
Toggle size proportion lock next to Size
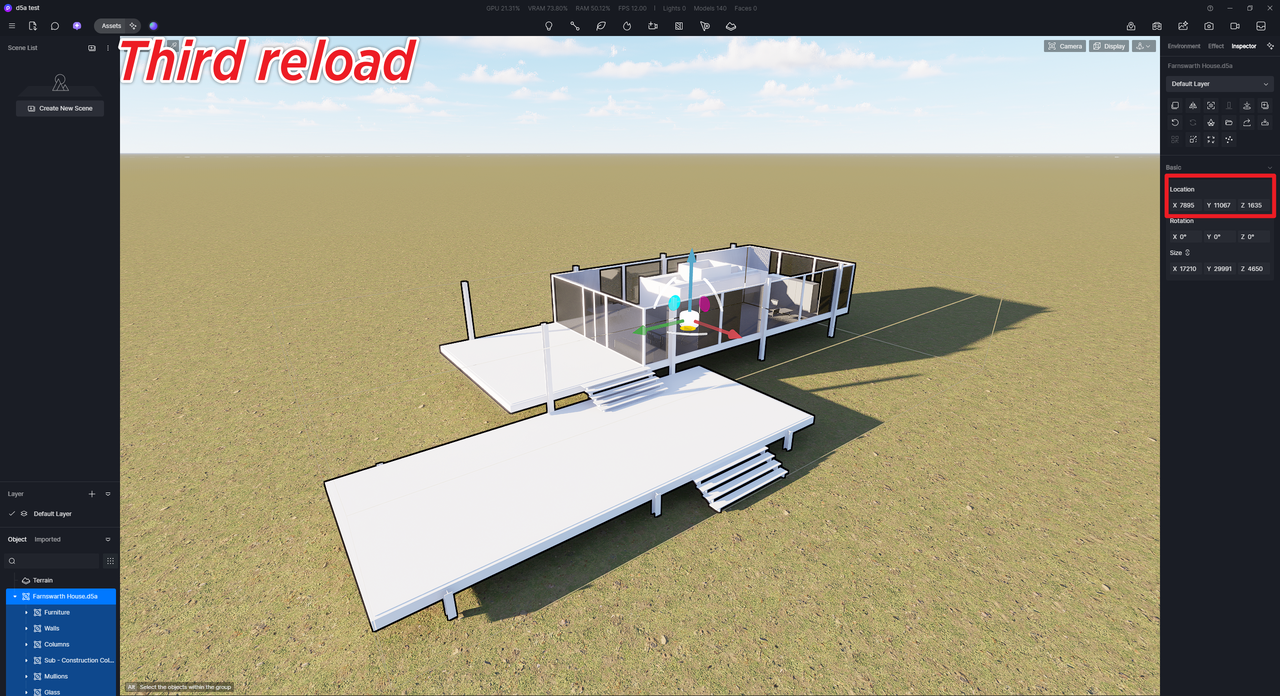point(1188,253)
